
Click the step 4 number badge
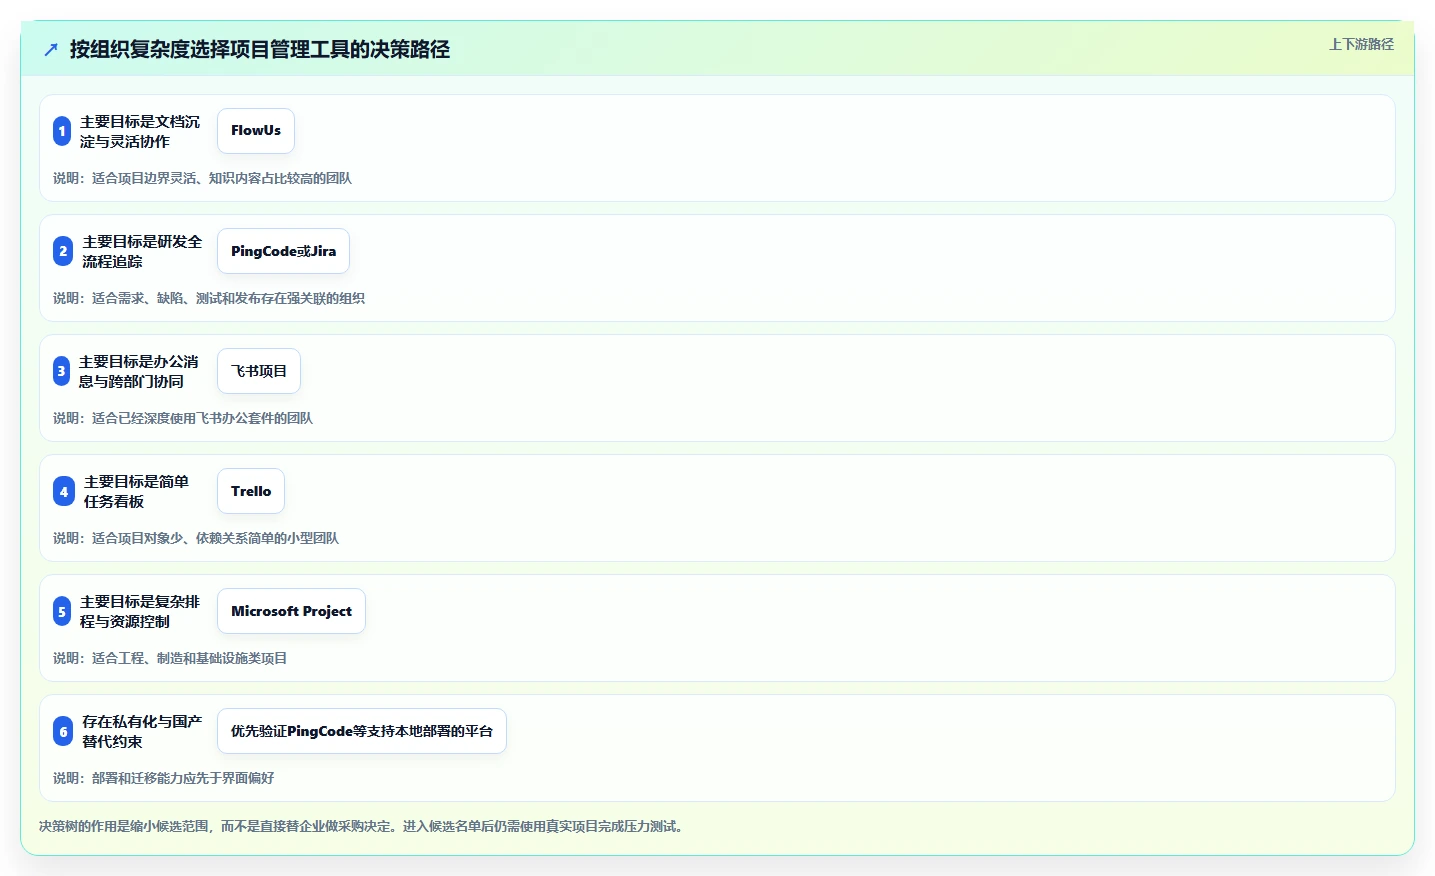coord(64,491)
